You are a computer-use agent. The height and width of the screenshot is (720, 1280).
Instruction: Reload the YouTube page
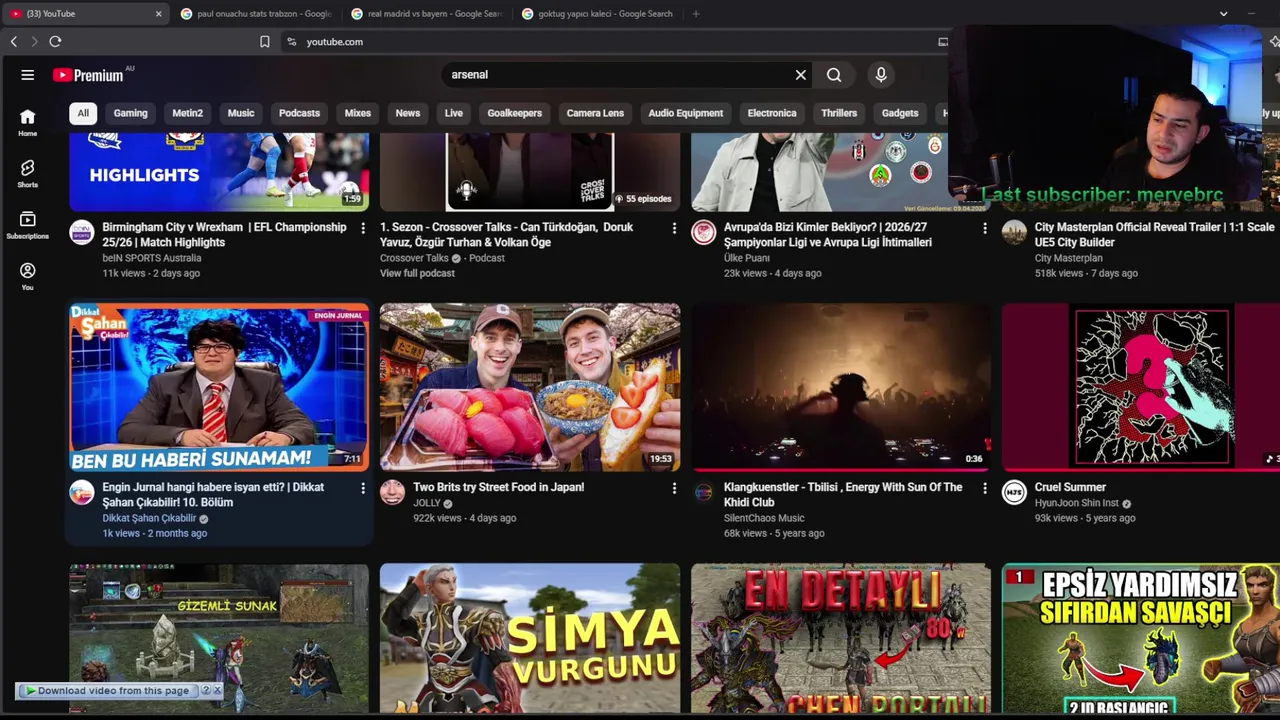pyautogui.click(x=56, y=42)
